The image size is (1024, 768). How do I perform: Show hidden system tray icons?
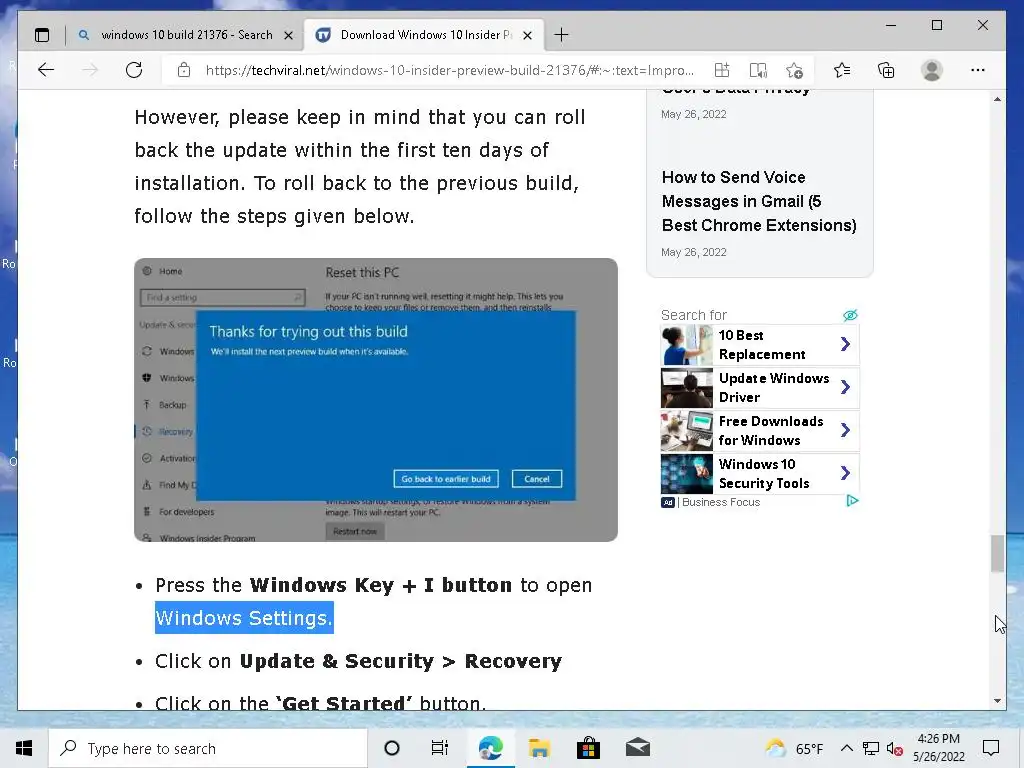coord(846,748)
